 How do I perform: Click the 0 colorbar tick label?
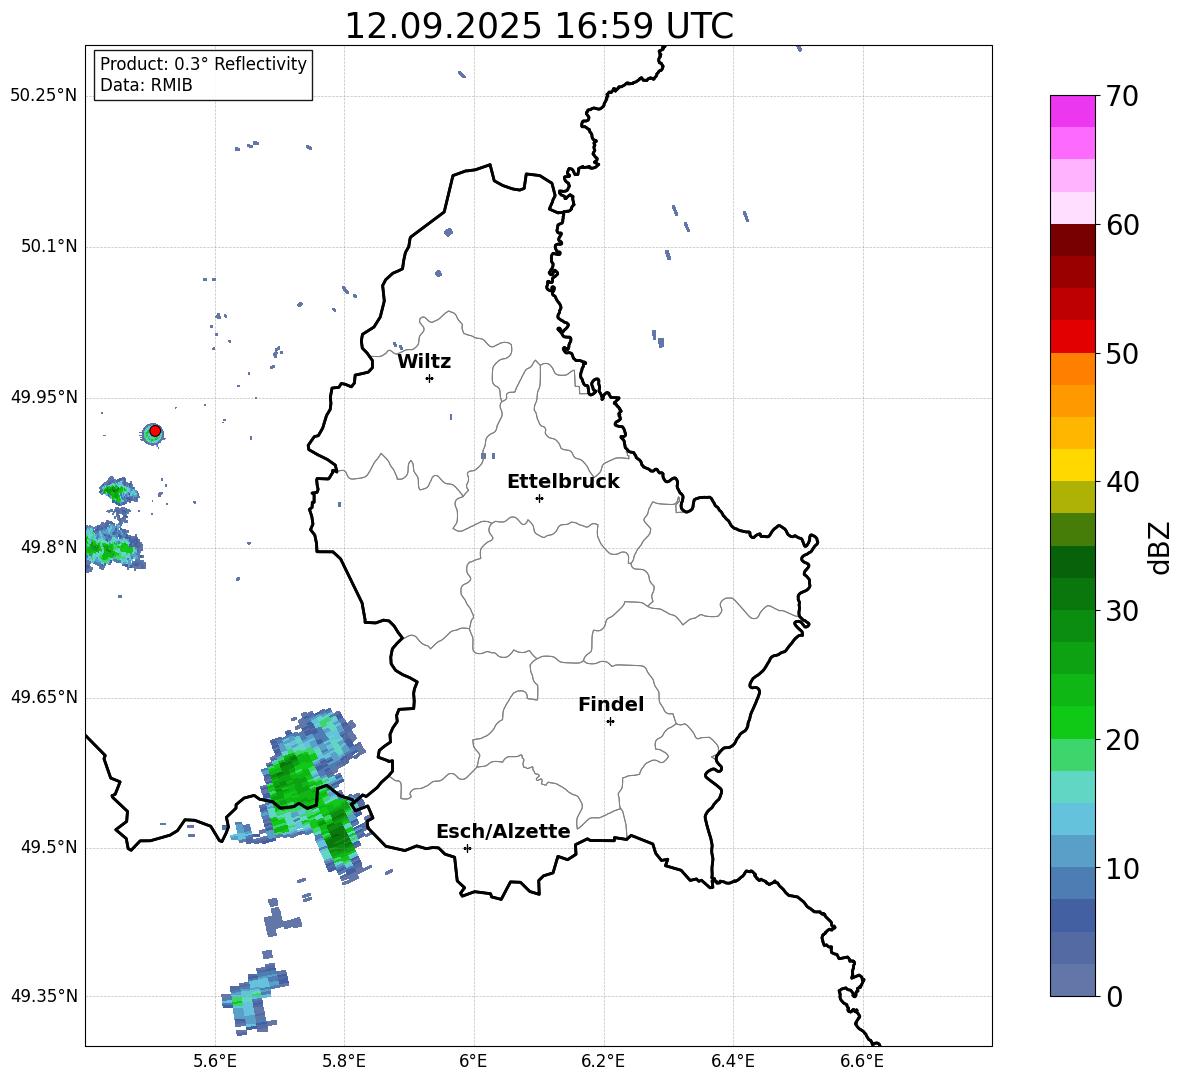[x=1115, y=996]
